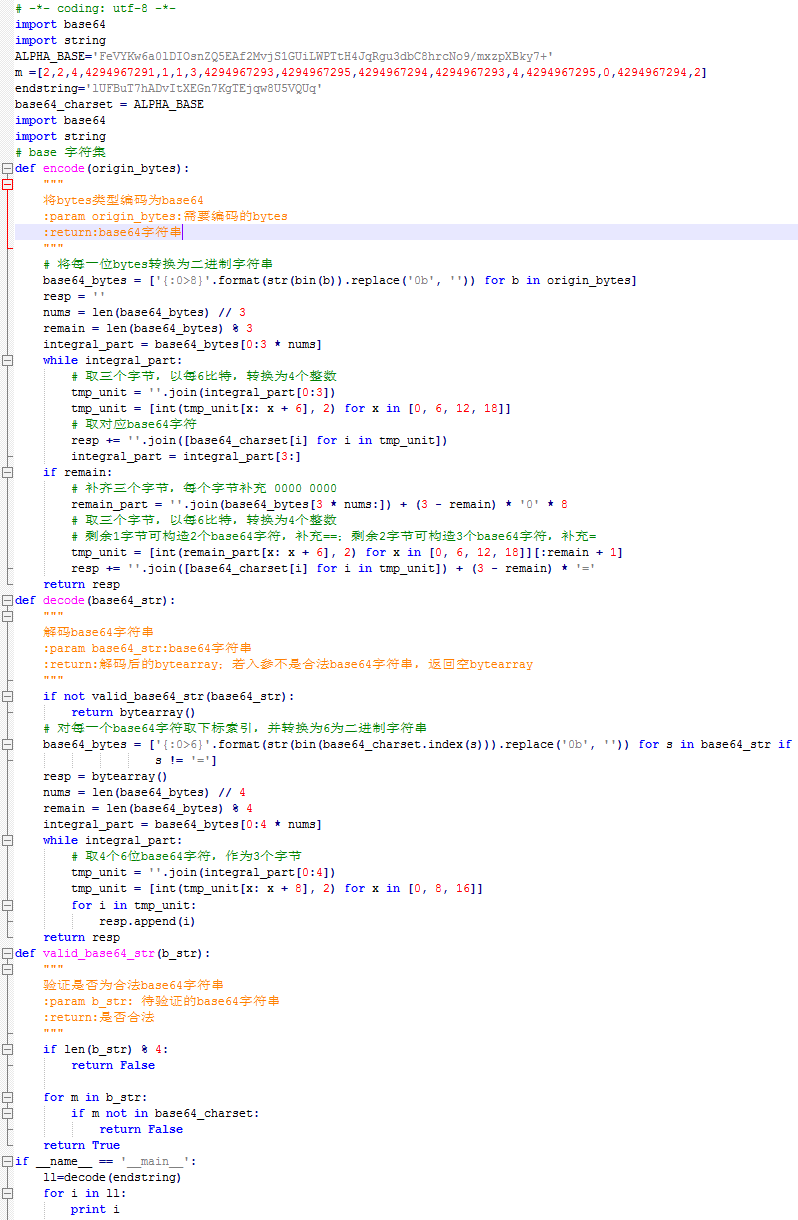The image size is (798, 1220).
Task: Fold the 'for m in b_str' loop
Action: coord(7,1097)
